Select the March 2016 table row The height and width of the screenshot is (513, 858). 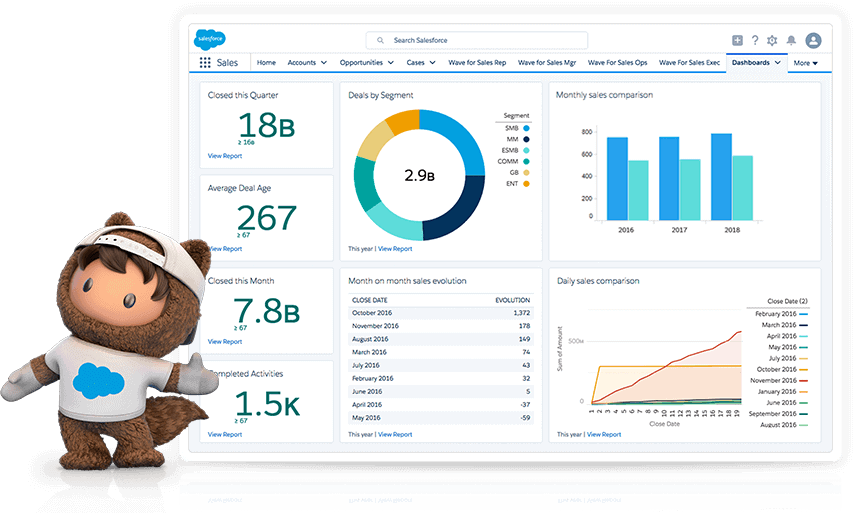point(441,352)
